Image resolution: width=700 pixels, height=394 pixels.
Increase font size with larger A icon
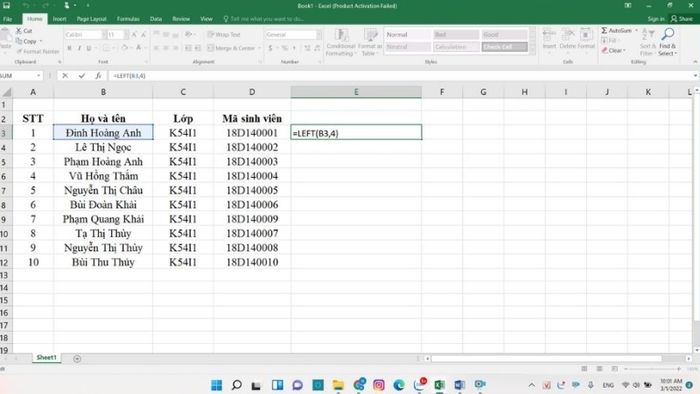click(x=134, y=34)
